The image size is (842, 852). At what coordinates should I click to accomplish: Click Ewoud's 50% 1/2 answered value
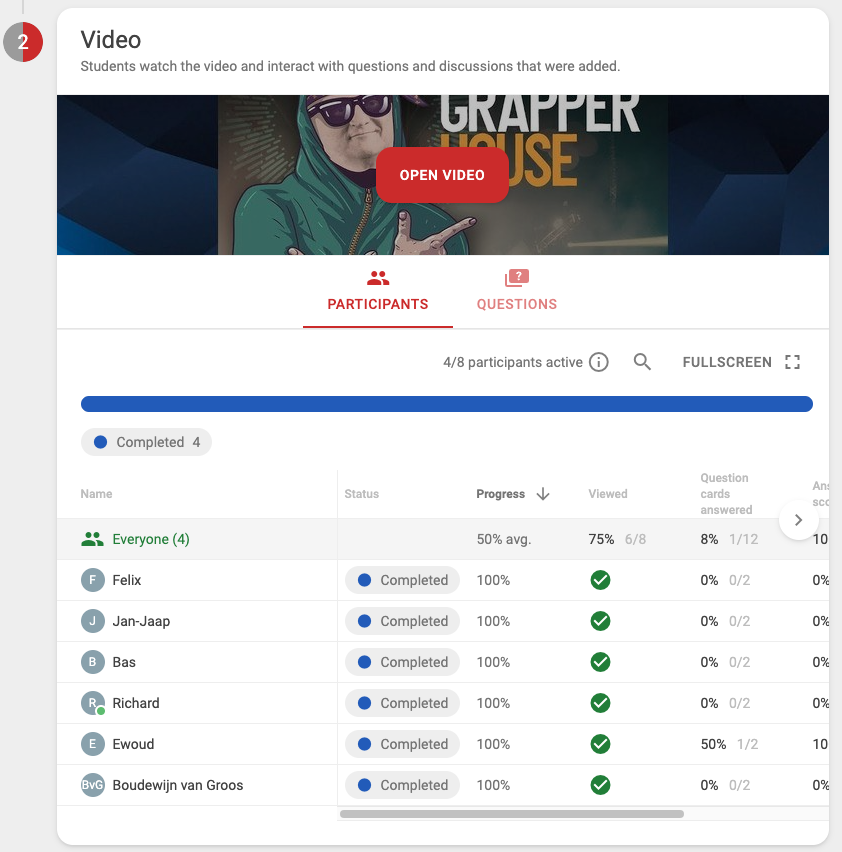(x=729, y=744)
